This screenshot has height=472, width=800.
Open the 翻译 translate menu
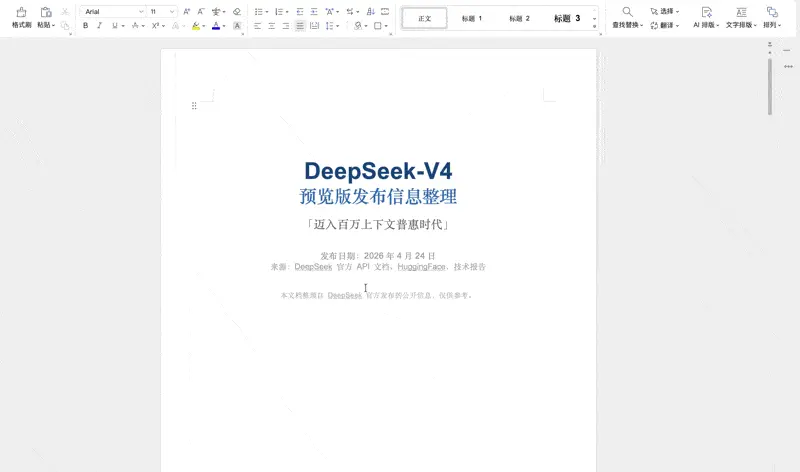pos(664,25)
